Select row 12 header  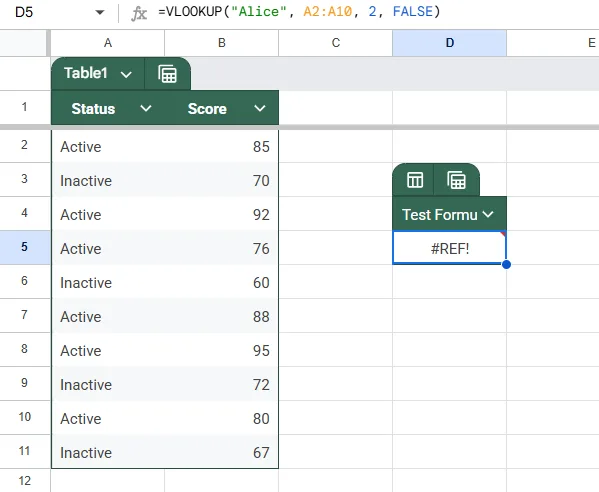point(24,481)
